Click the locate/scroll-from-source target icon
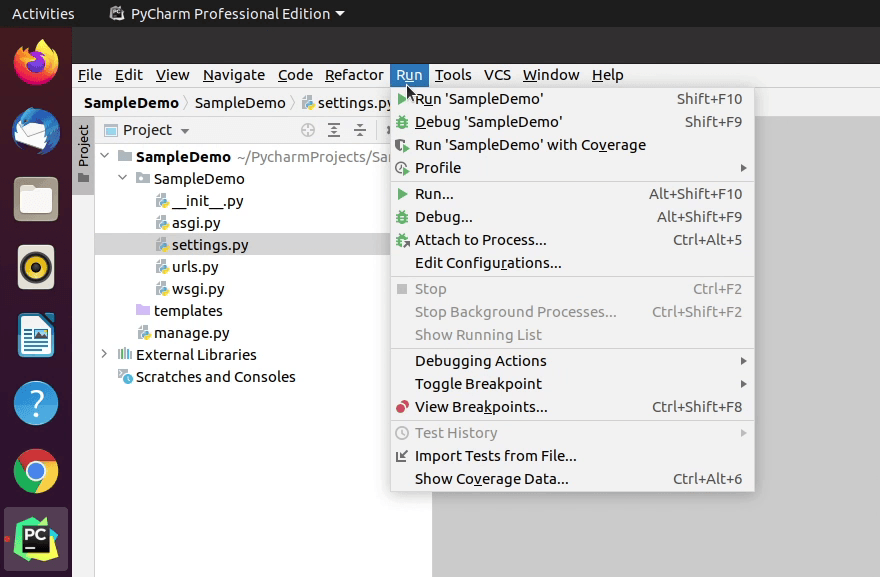The width and height of the screenshot is (880, 577). 308,130
